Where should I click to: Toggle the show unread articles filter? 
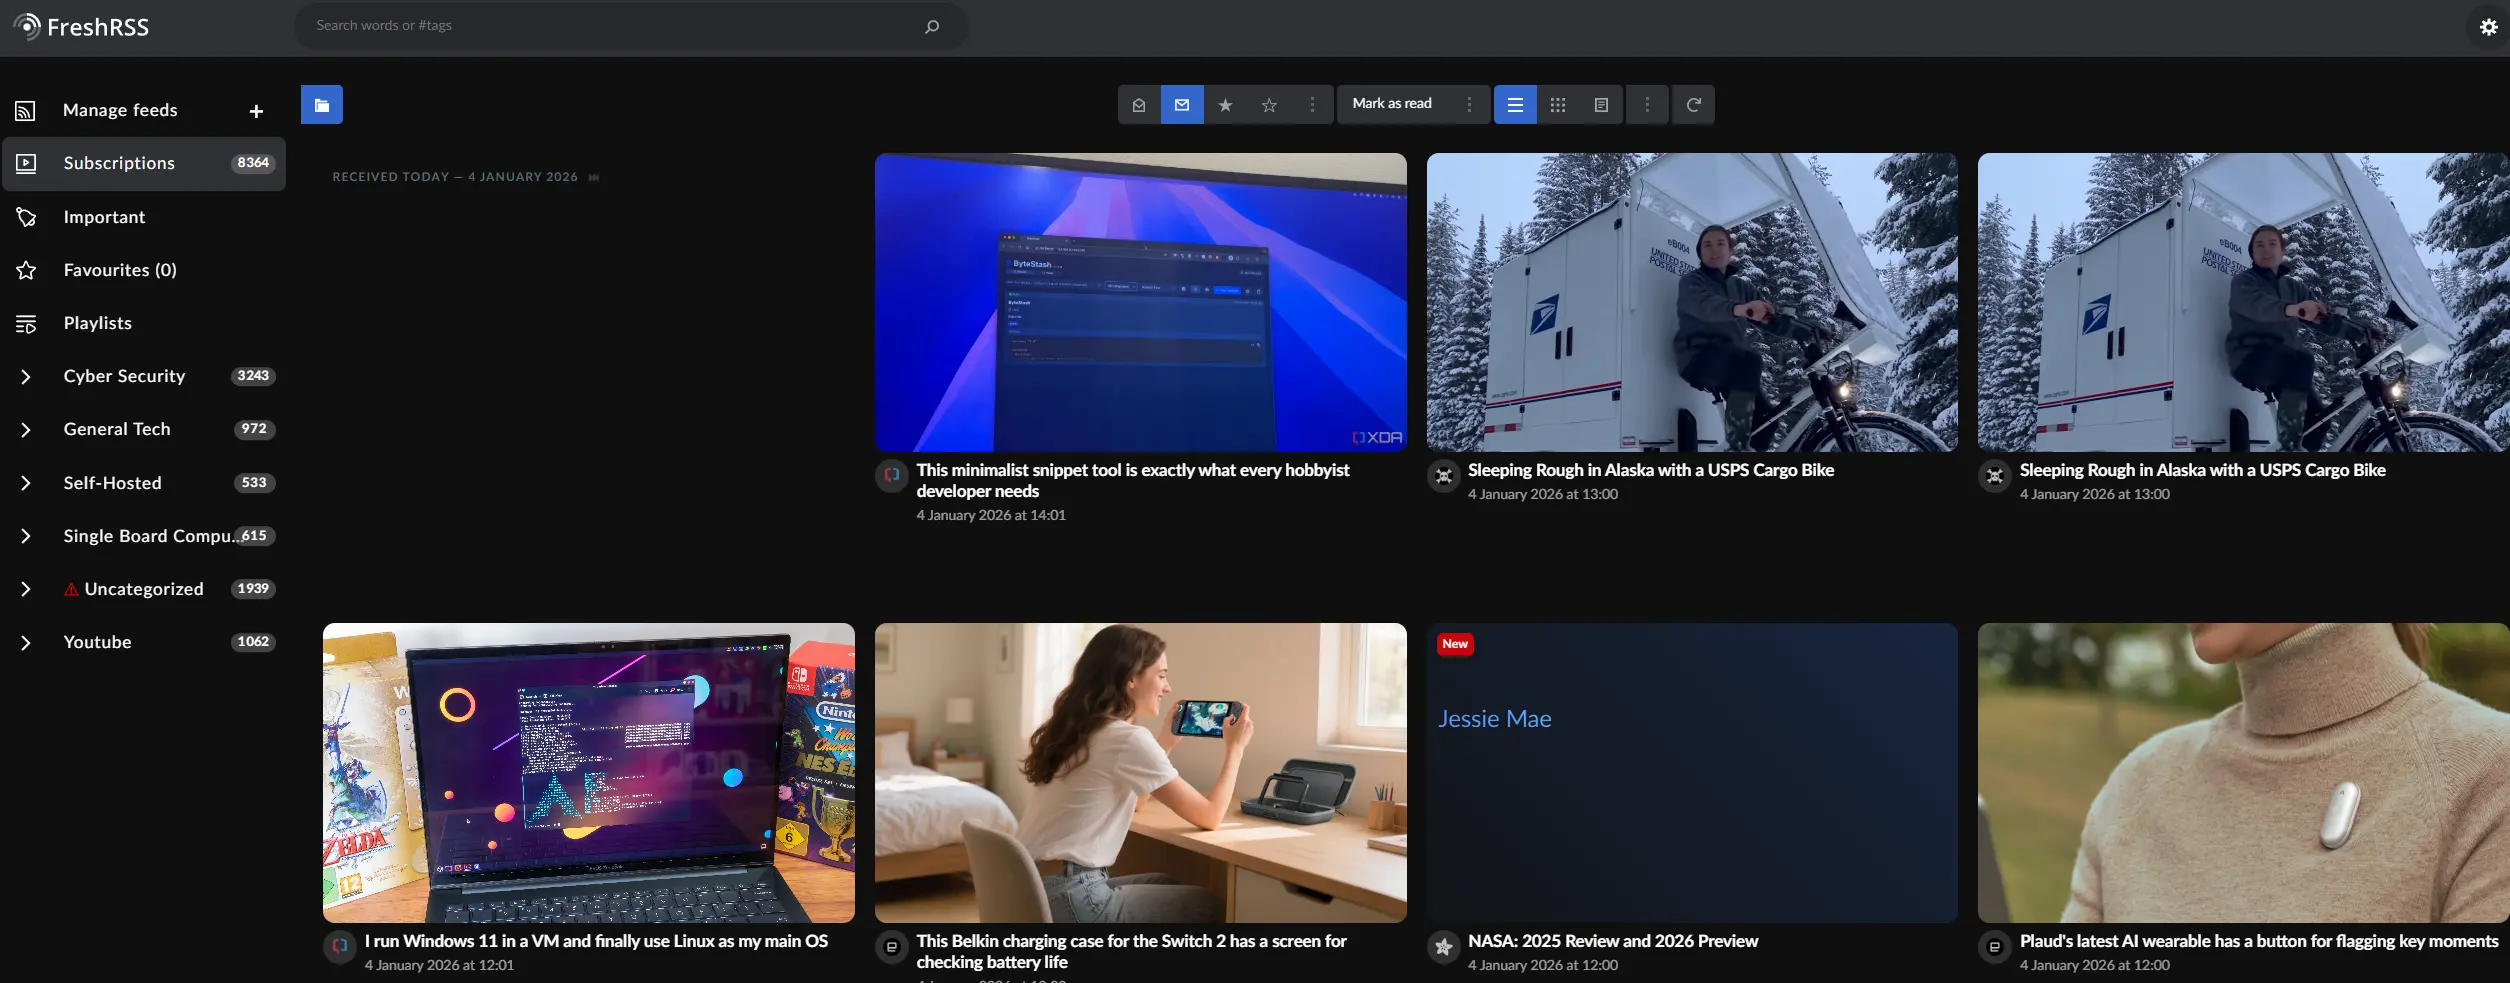pos(1182,105)
